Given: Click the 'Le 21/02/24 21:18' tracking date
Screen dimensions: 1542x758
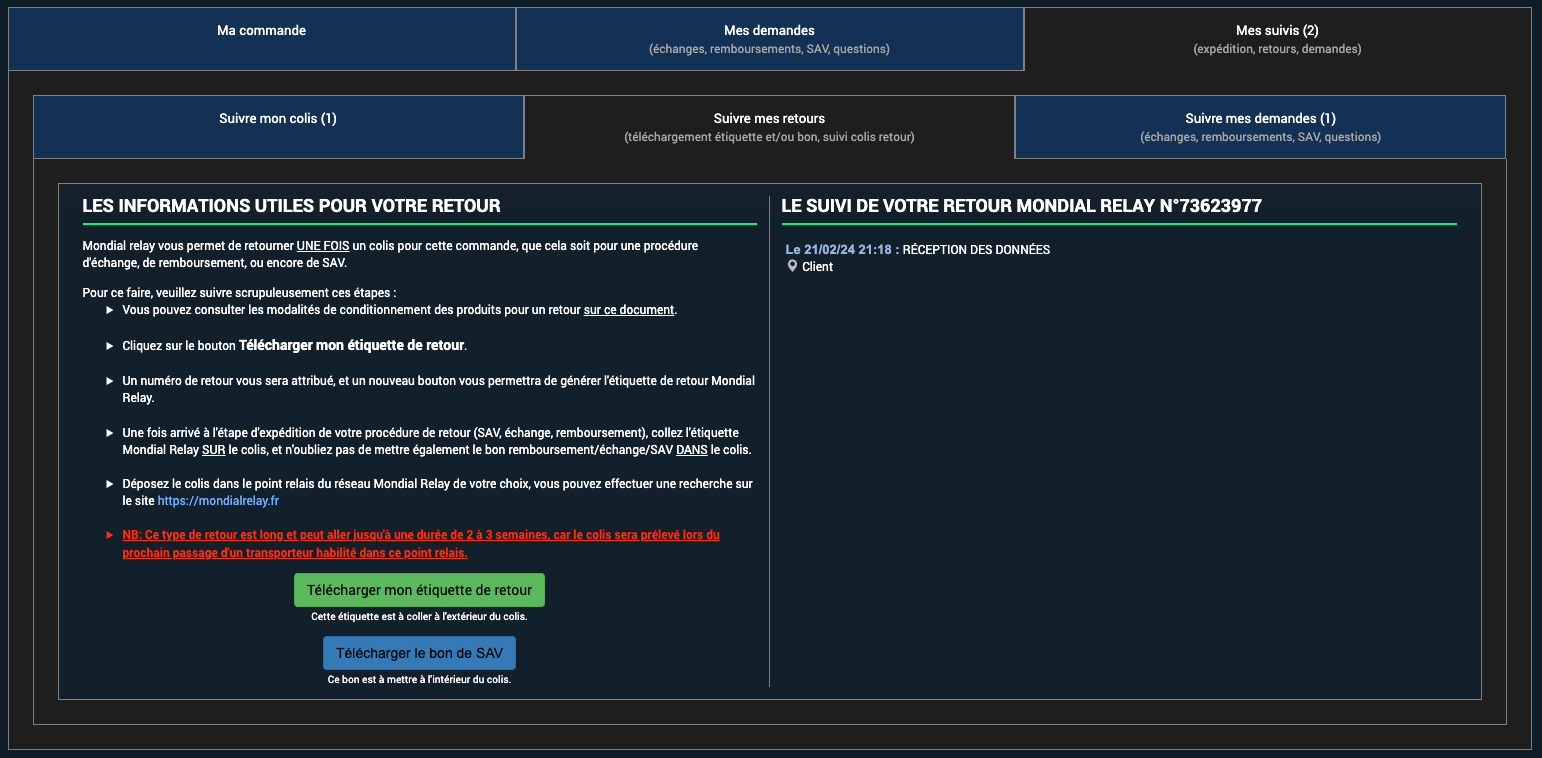Looking at the screenshot, I should coord(842,250).
